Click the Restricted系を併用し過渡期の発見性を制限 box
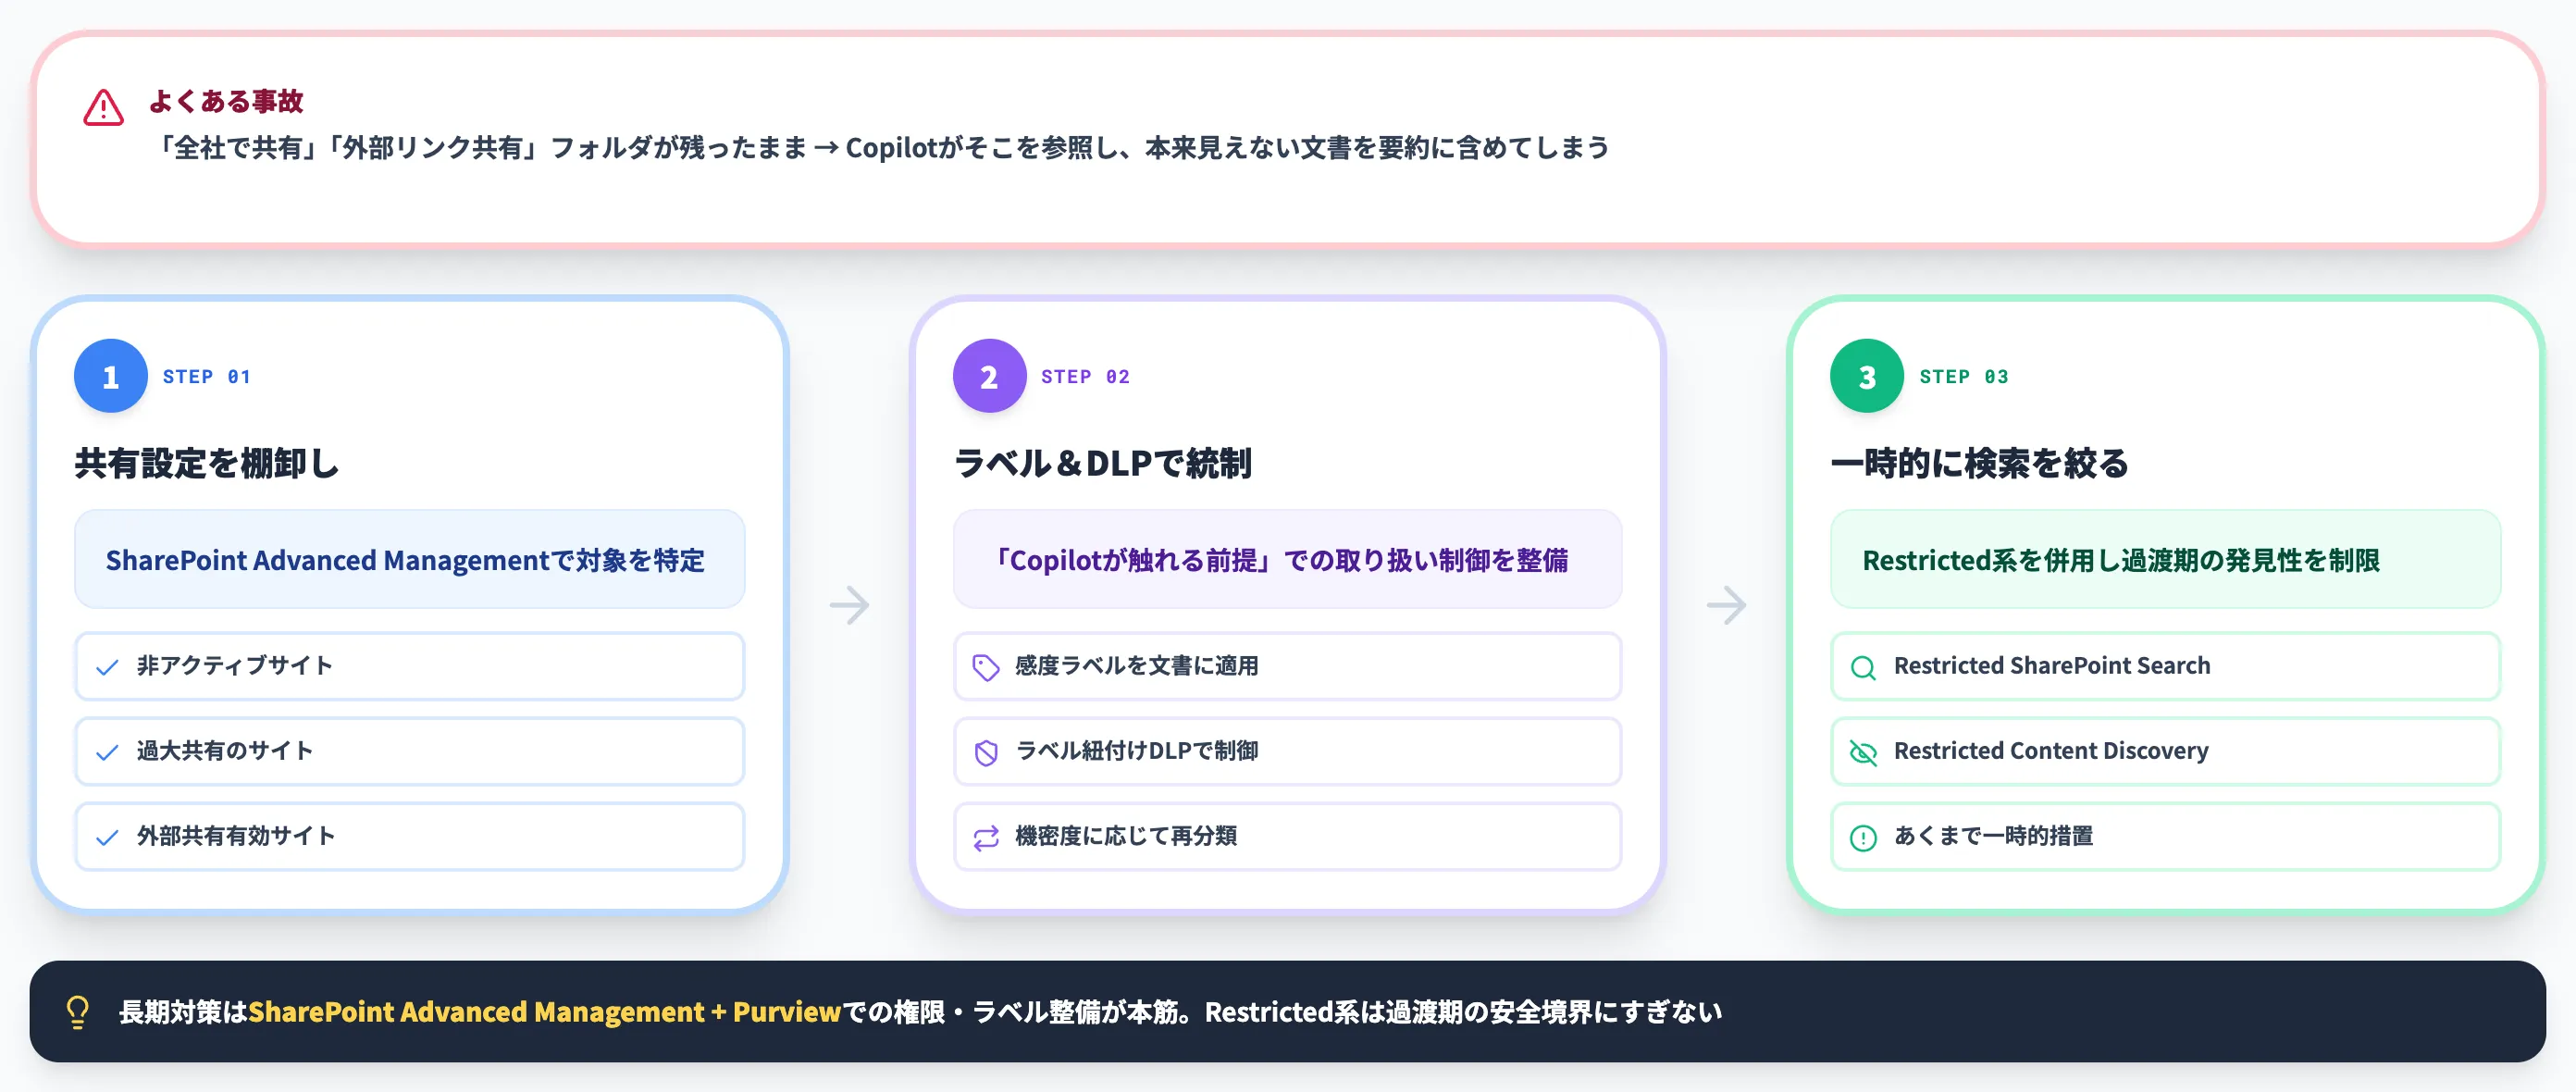This screenshot has height=1092, width=2576. (x=2165, y=559)
